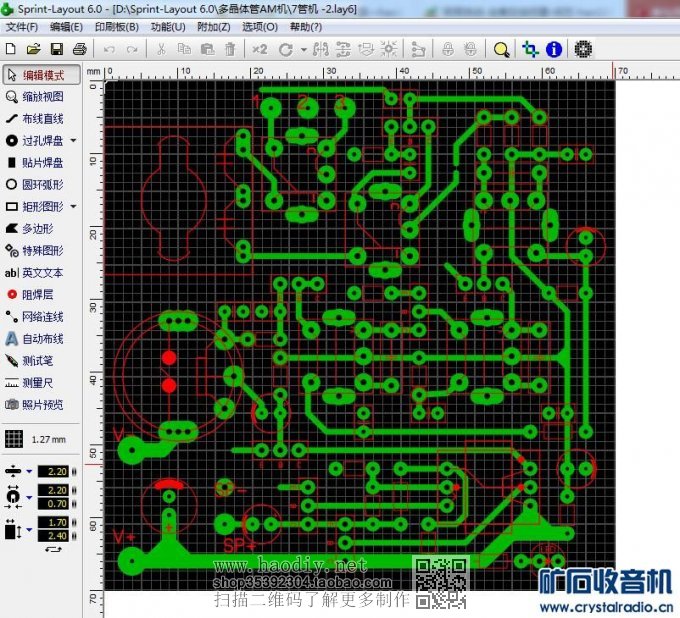The height and width of the screenshot is (618, 680).
Task: Click the magnifier zoom icon in toolbar
Action: [x=501, y=49]
